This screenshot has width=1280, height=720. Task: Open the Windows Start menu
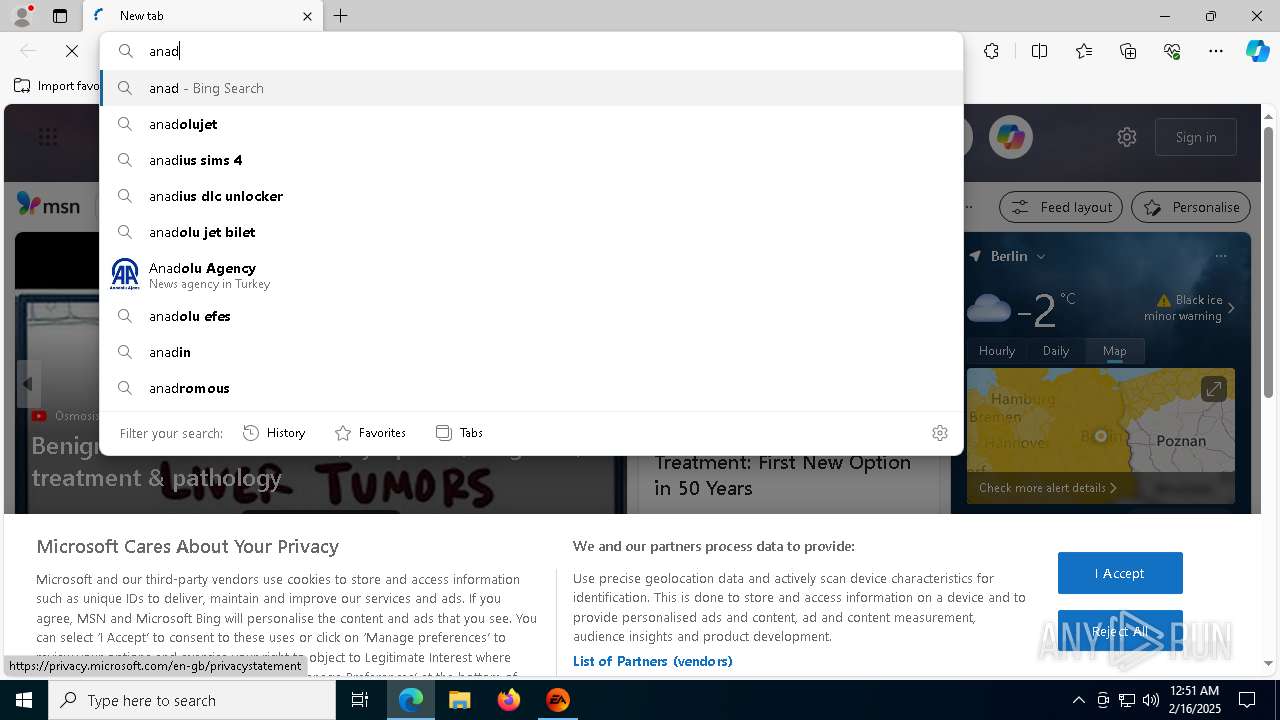pos(23,700)
